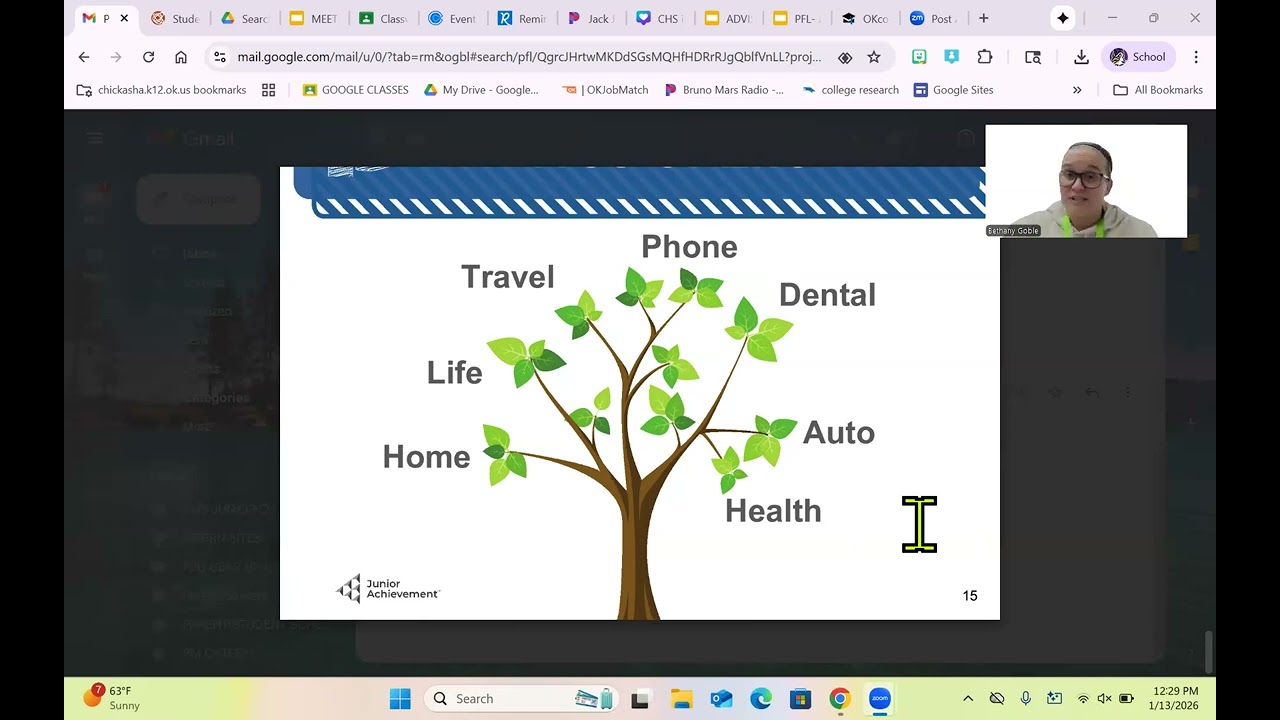Switch to the Jack tab

pos(590,18)
